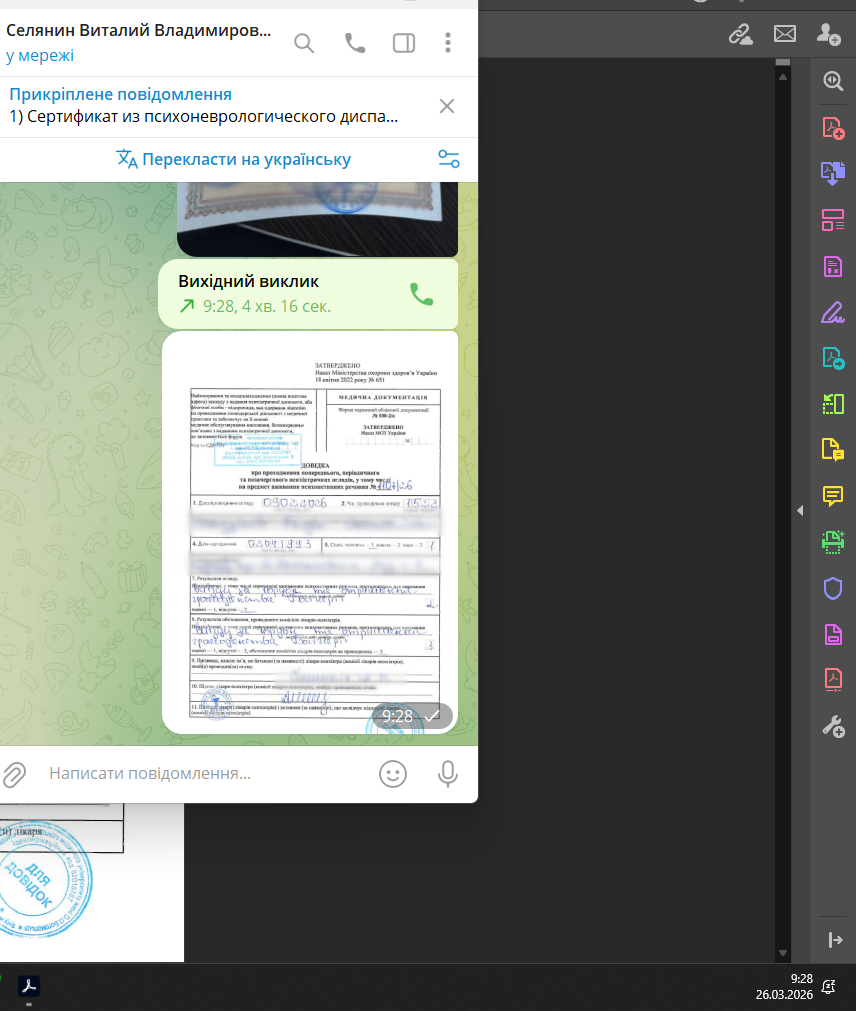The height and width of the screenshot is (1011, 856).
Task: Open Acrobat Combine Files tool
Action: [833, 173]
